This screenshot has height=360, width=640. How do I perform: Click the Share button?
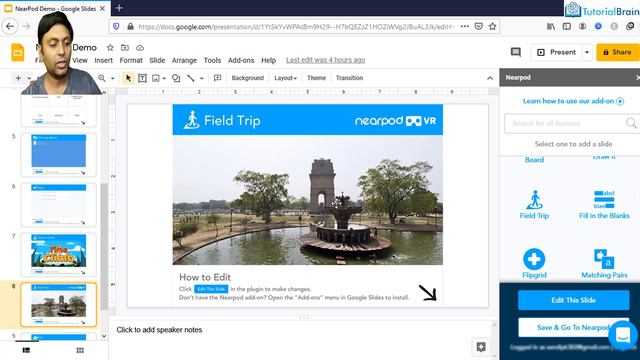618,52
